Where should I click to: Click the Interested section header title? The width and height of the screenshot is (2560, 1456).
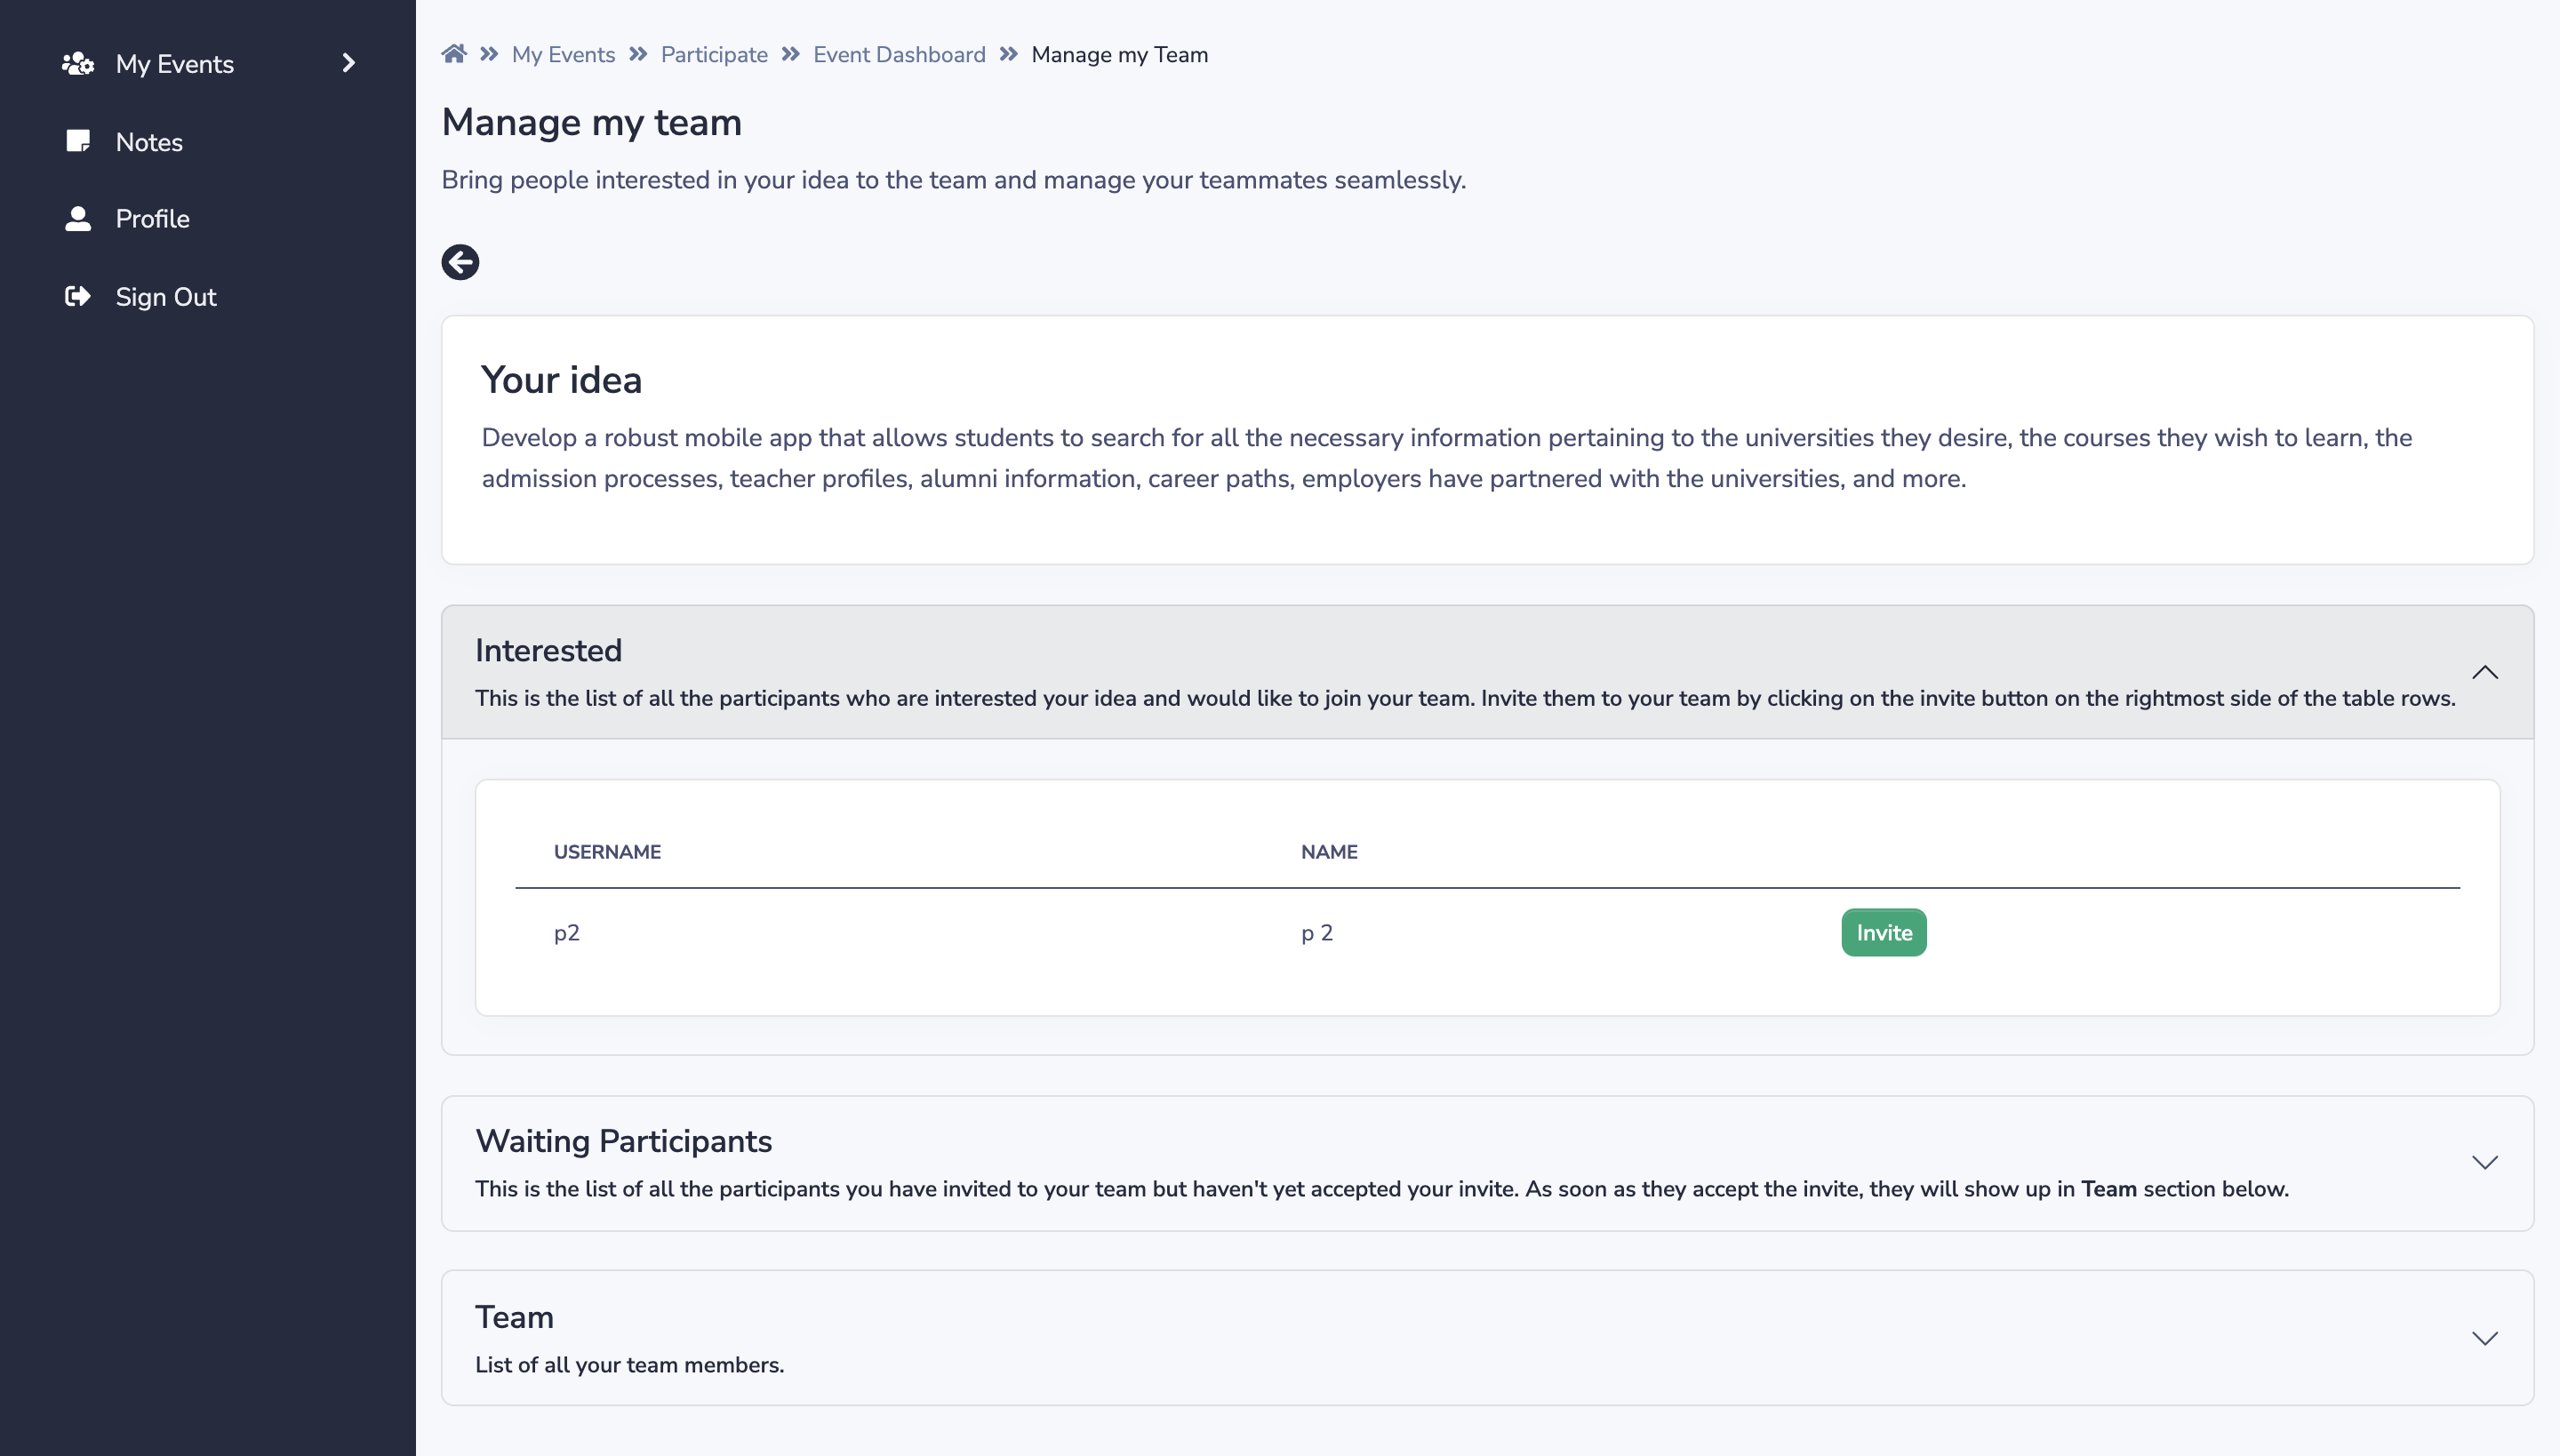pos(548,650)
